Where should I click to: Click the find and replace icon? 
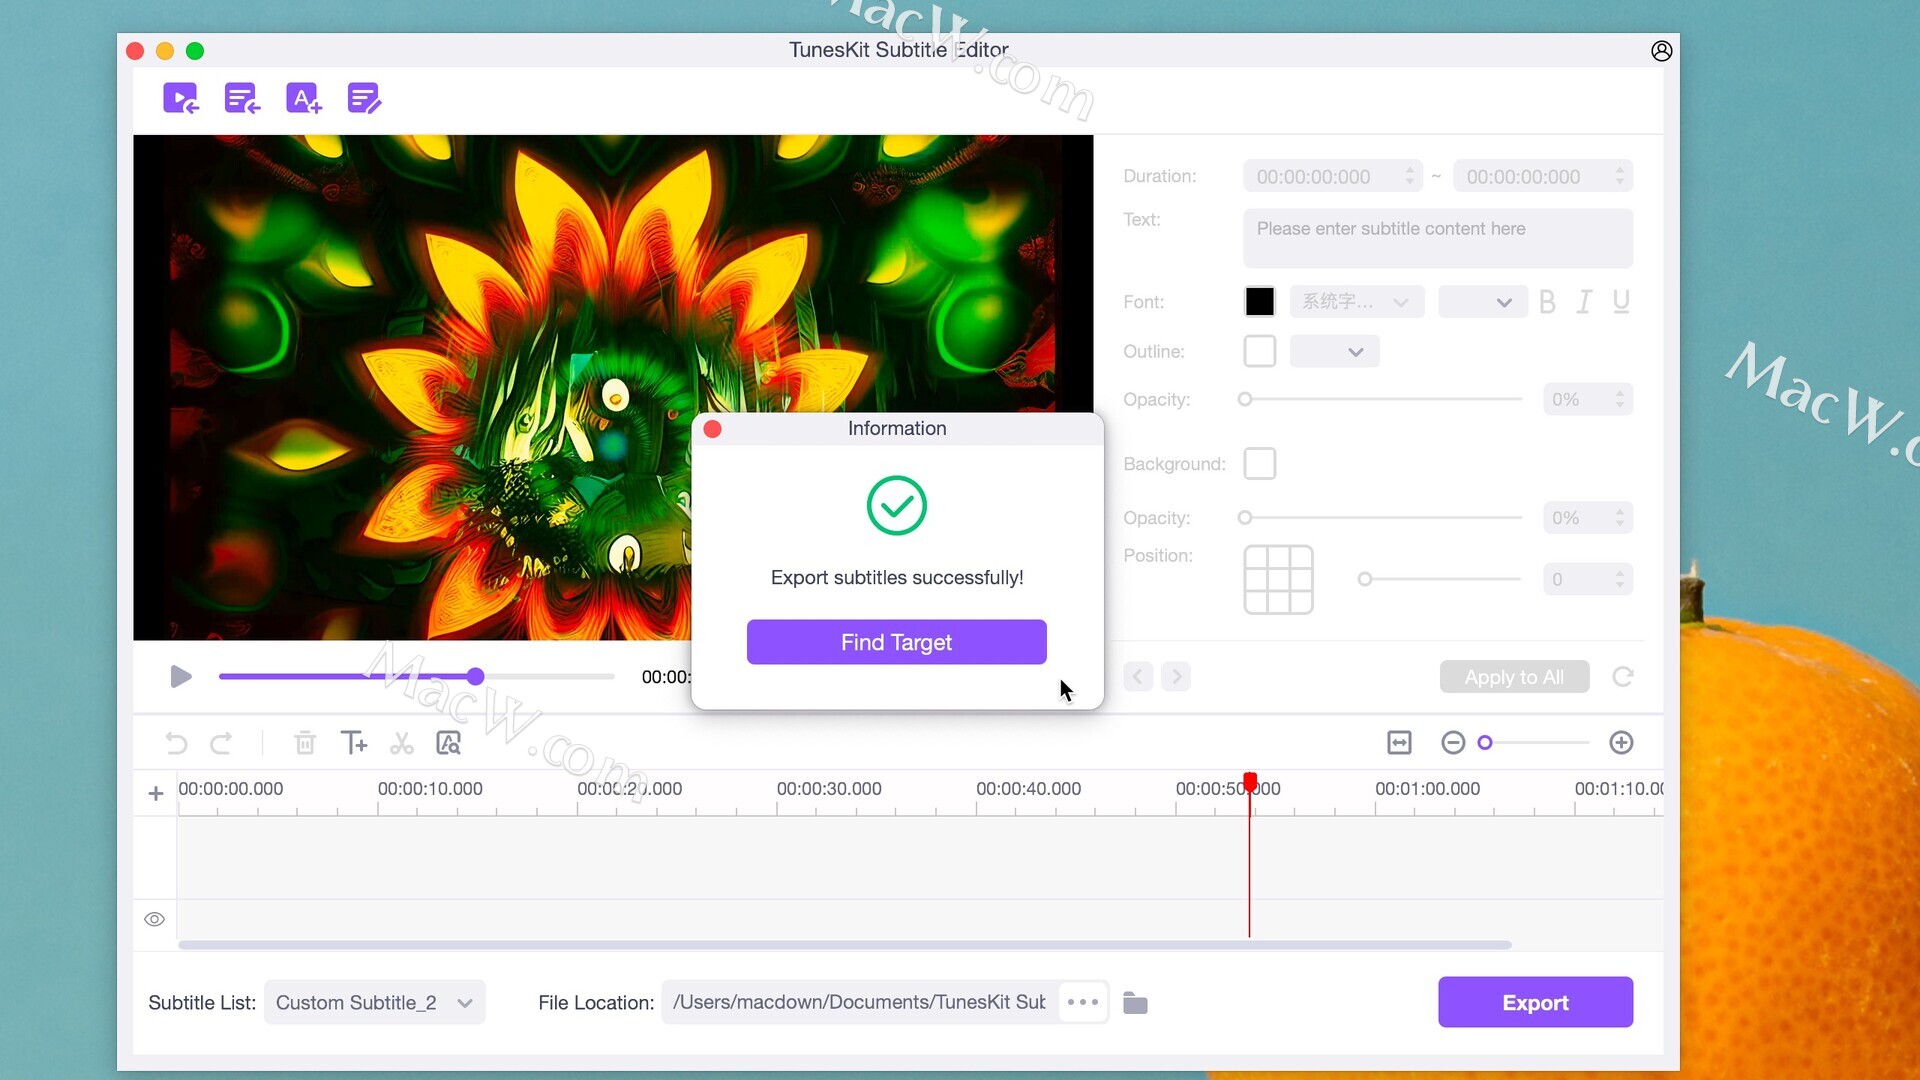coord(448,743)
